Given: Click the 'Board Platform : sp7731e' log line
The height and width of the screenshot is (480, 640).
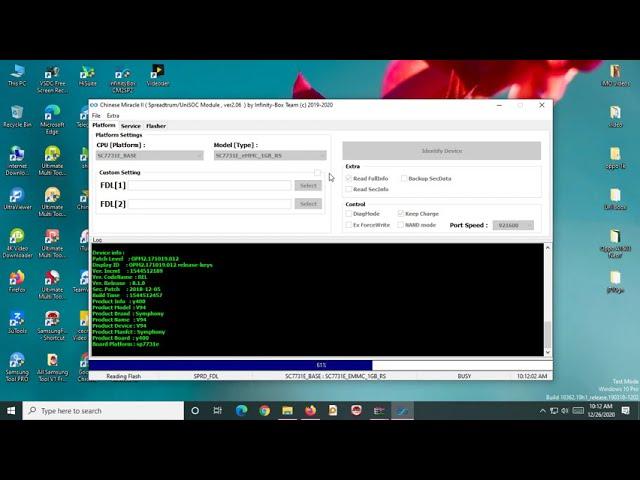Looking at the screenshot, I should 126,344.
